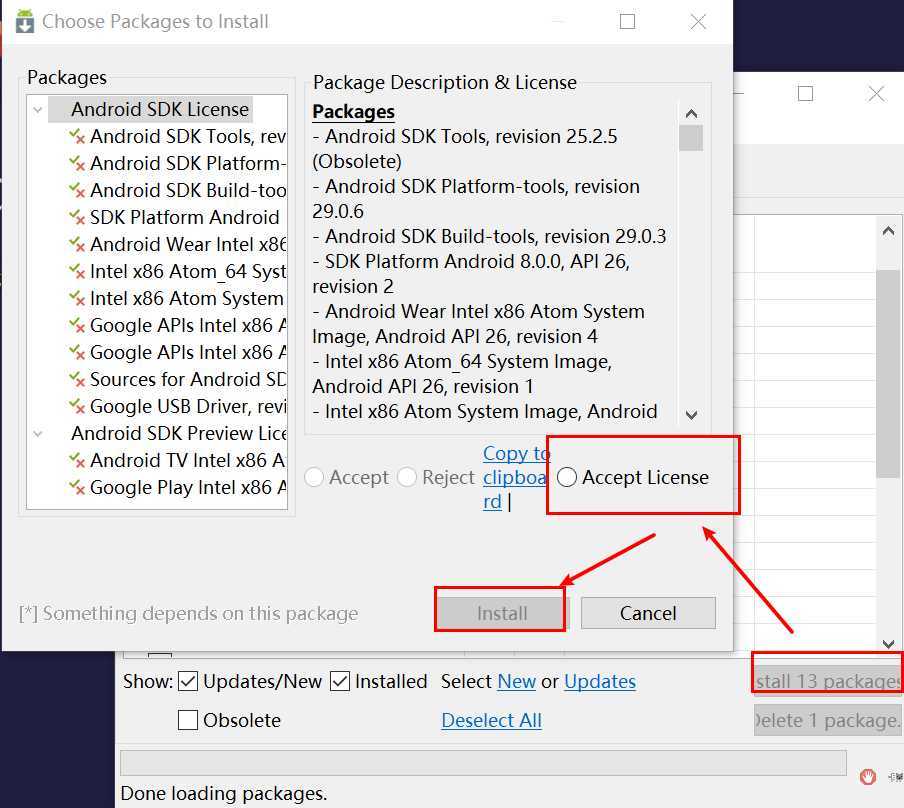Click status icon beside SDK Platform Android
Viewport: 904px width, 808px height.
pos(77,217)
